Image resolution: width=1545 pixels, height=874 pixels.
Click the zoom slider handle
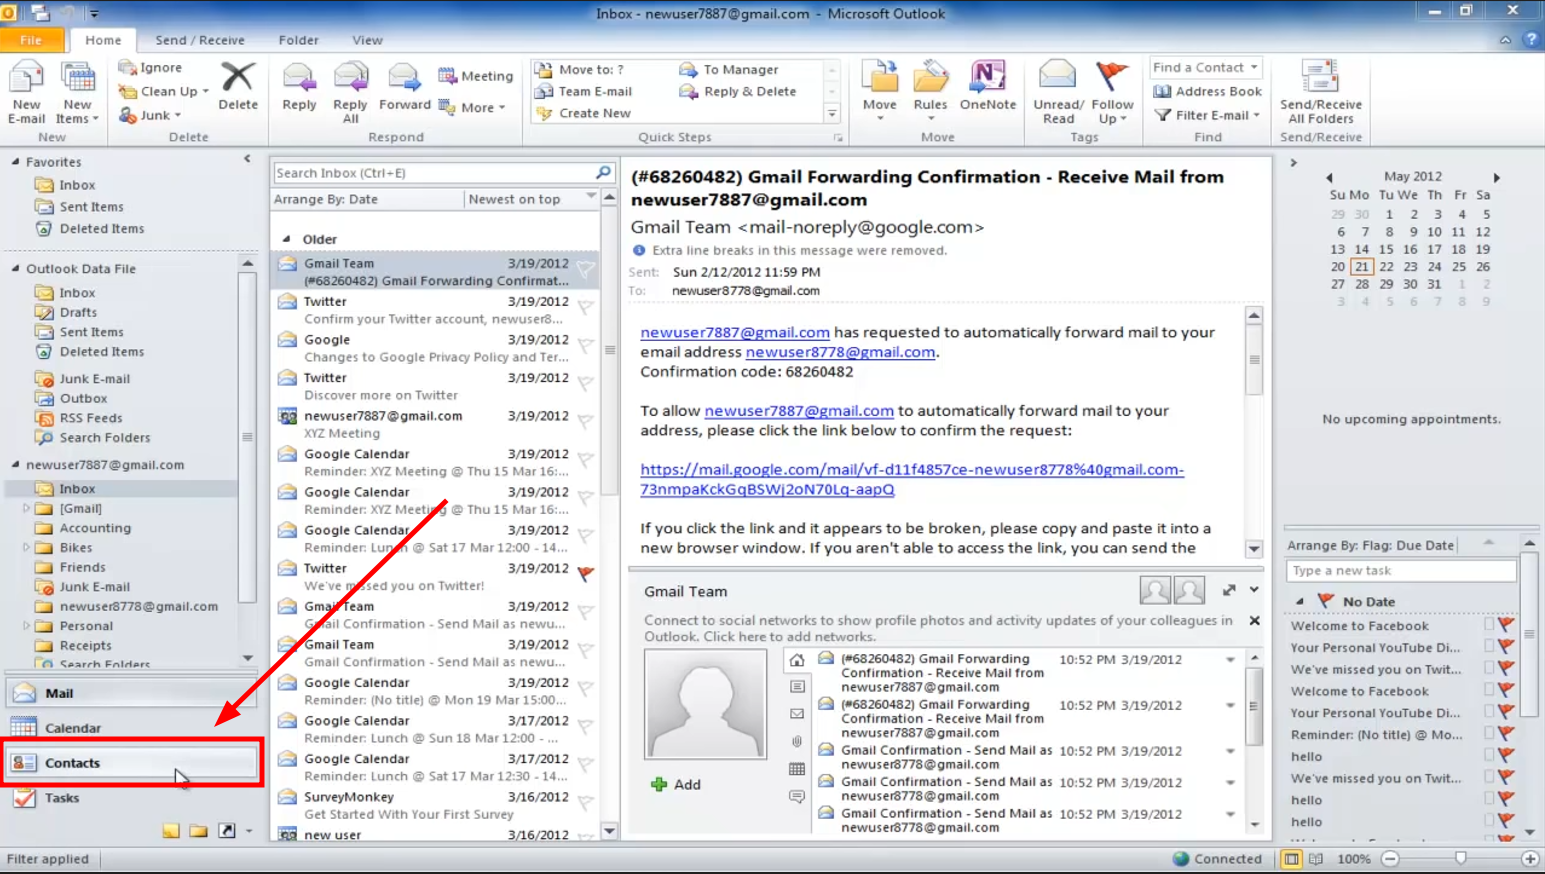click(1461, 858)
